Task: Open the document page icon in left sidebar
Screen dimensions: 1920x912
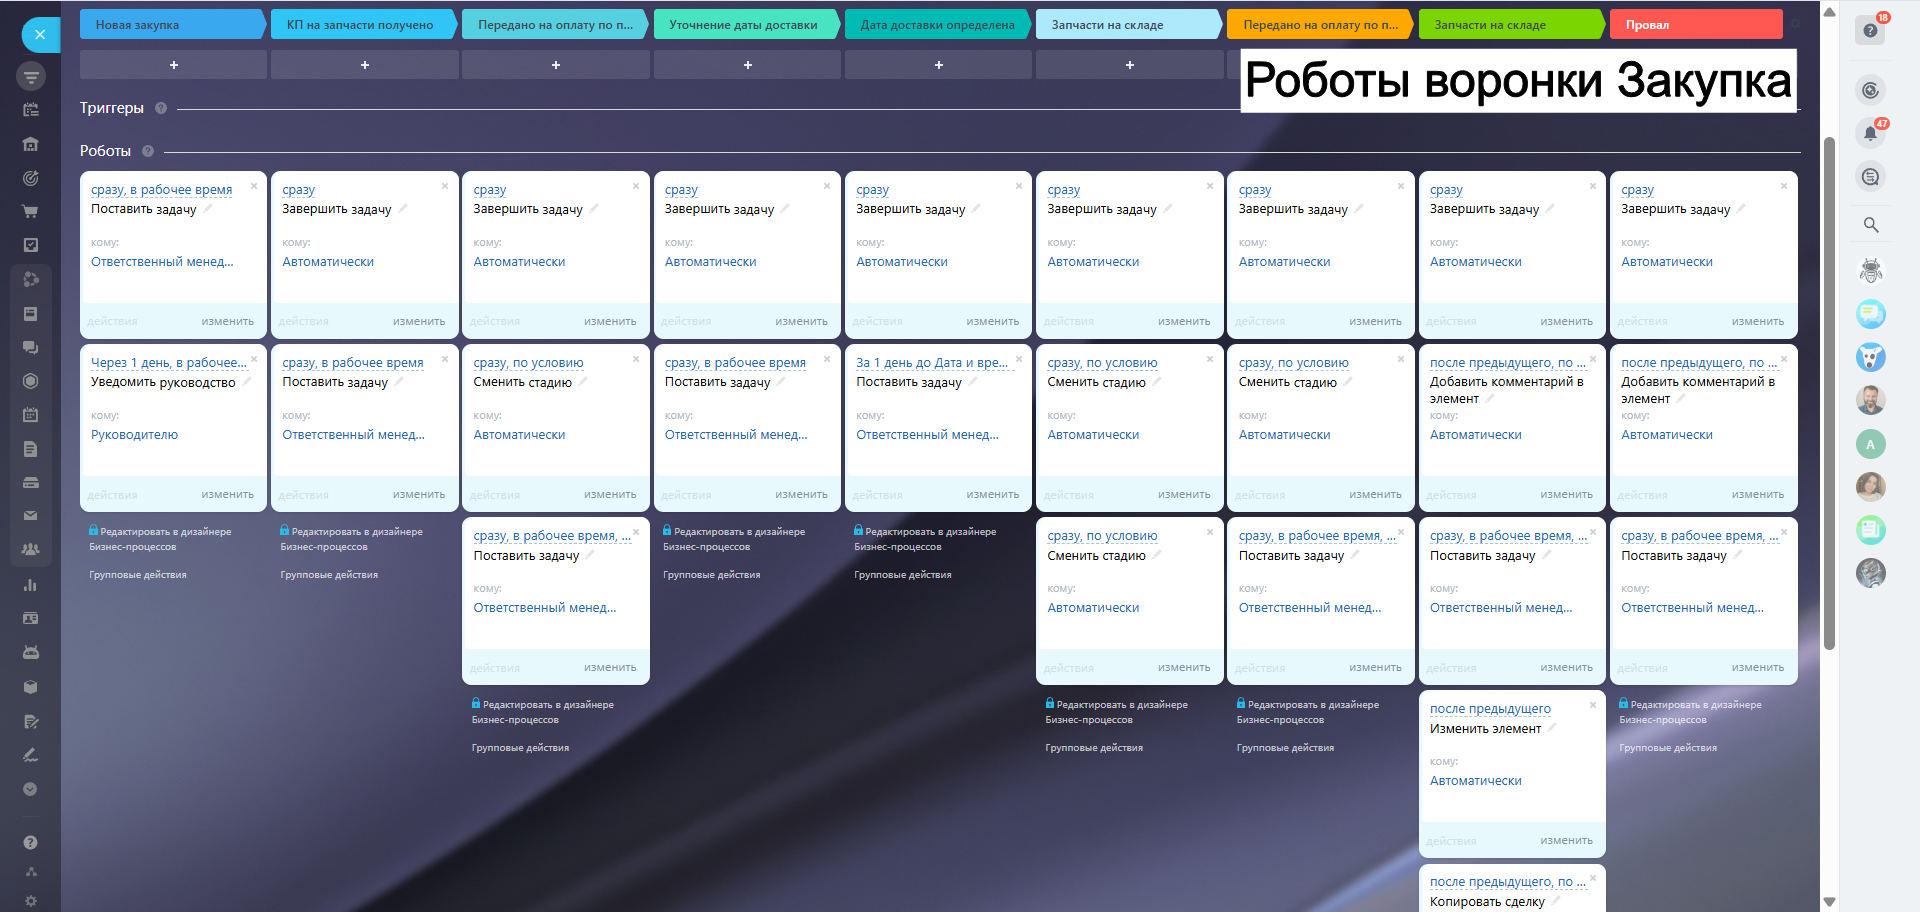Action: click(31, 449)
